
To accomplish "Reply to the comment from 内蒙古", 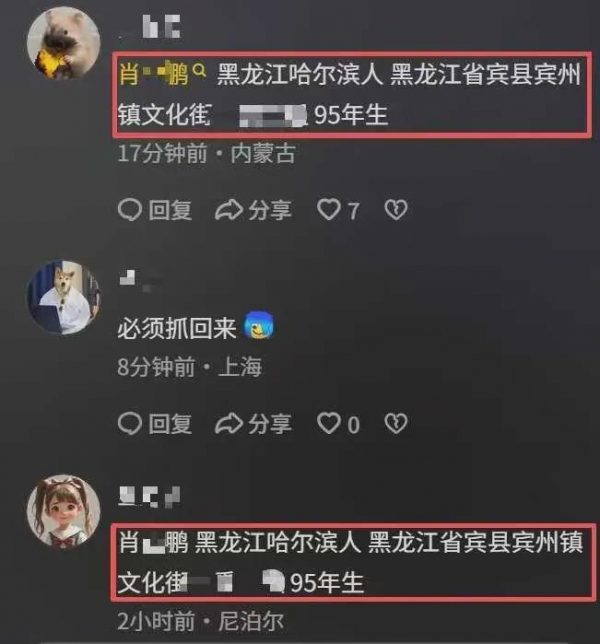I will pyautogui.click(x=154, y=210).
